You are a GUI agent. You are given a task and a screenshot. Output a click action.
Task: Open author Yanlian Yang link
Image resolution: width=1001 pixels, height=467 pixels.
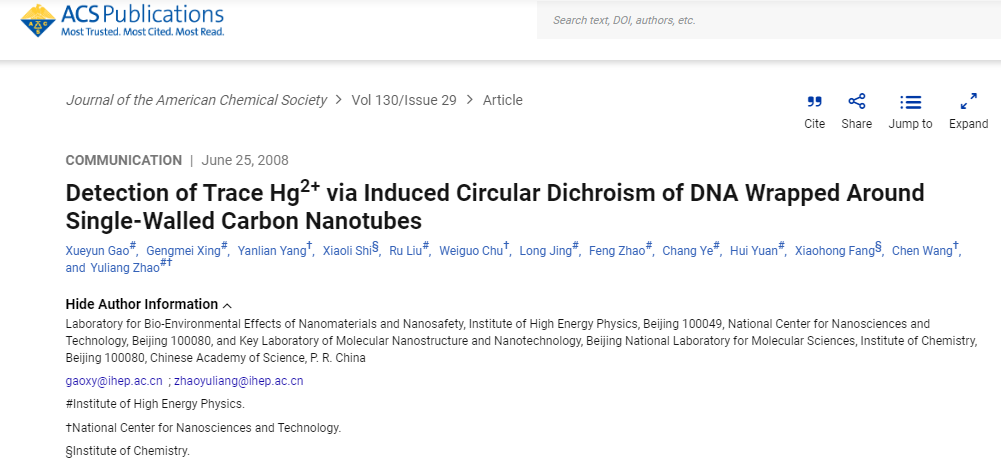(x=272, y=251)
